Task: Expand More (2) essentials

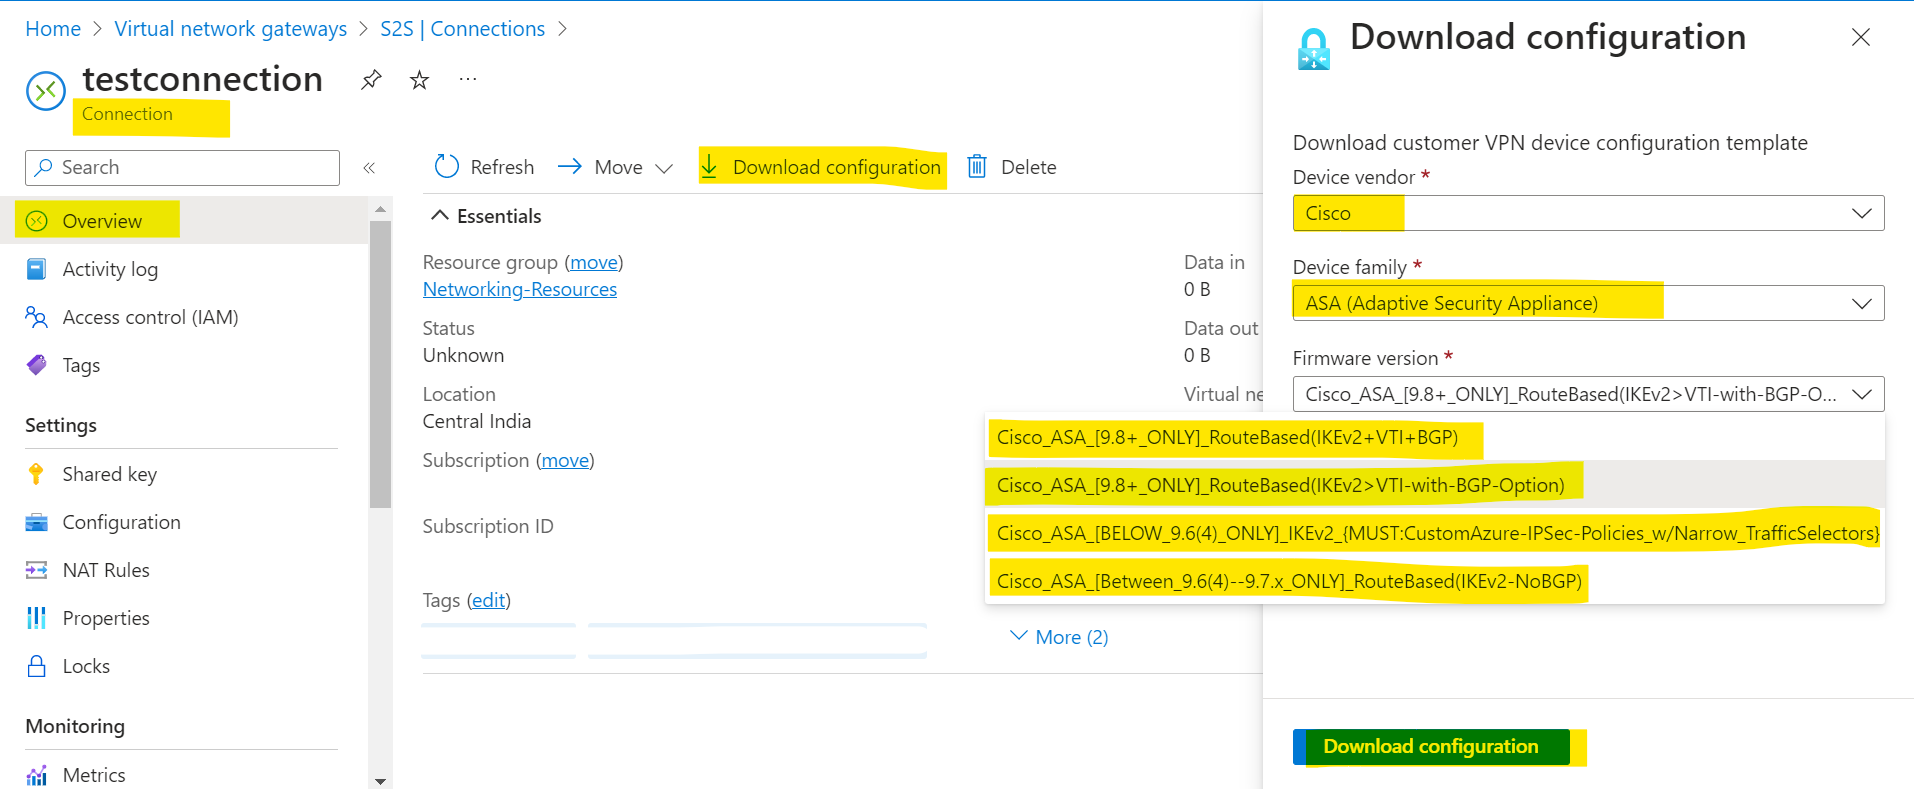Action: tap(1059, 637)
